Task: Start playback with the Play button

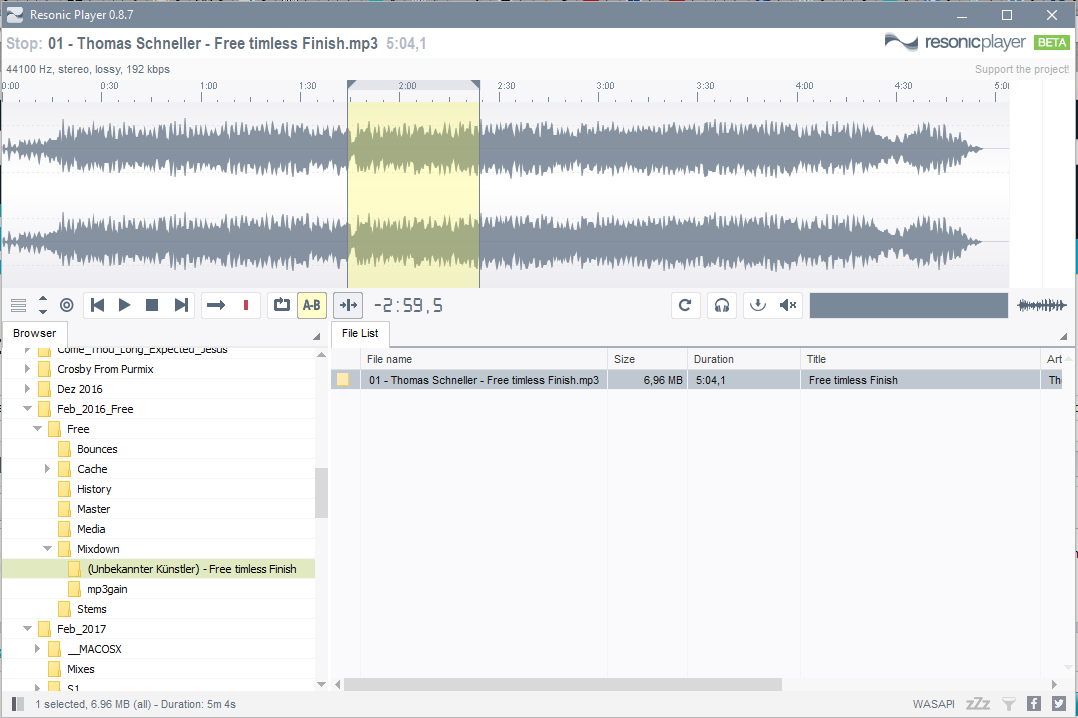Action: point(124,305)
